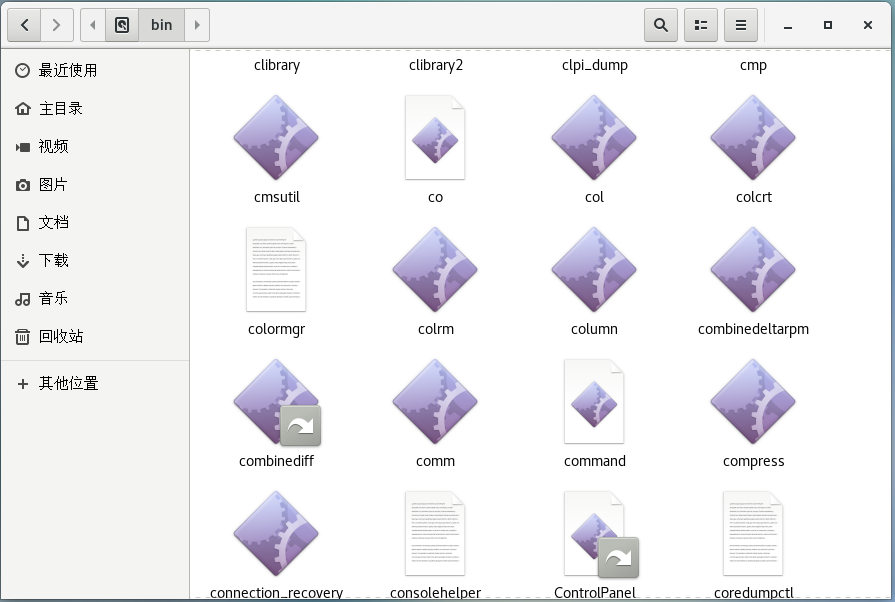Click the video icon beside 视频
Viewport: 895px width, 602px height.
[22, 147]
